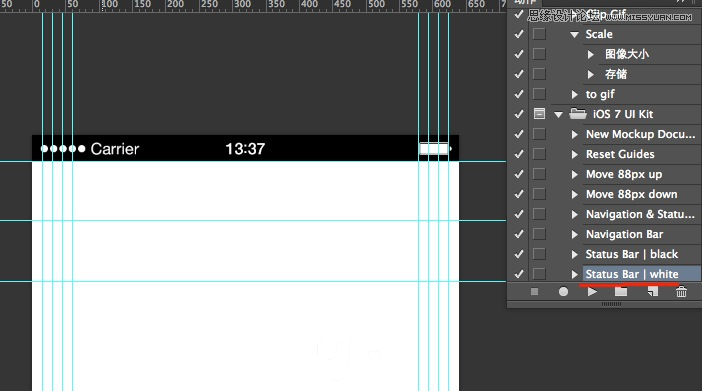Toggle the checkmark beside iOS 7 UI Kit

coord(519,114)
